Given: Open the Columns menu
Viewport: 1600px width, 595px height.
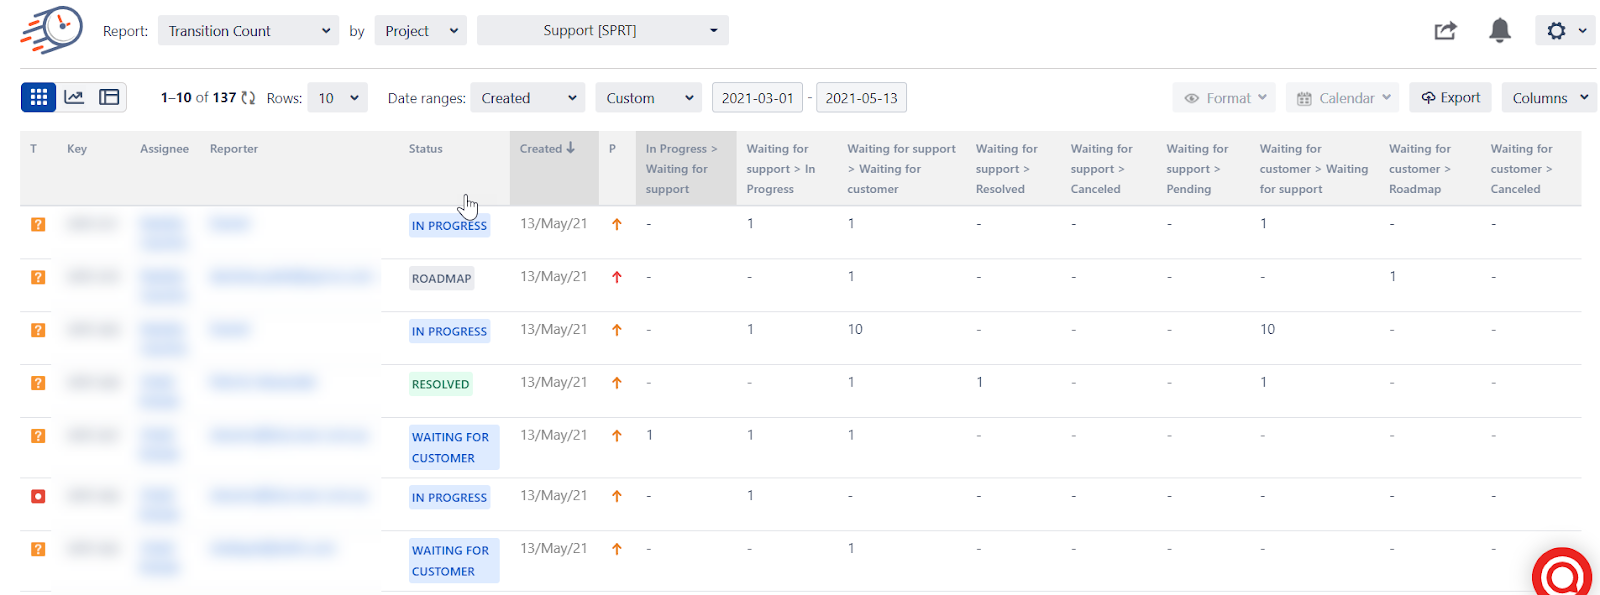Looking at the screenshot, I should pos(1548,98).
